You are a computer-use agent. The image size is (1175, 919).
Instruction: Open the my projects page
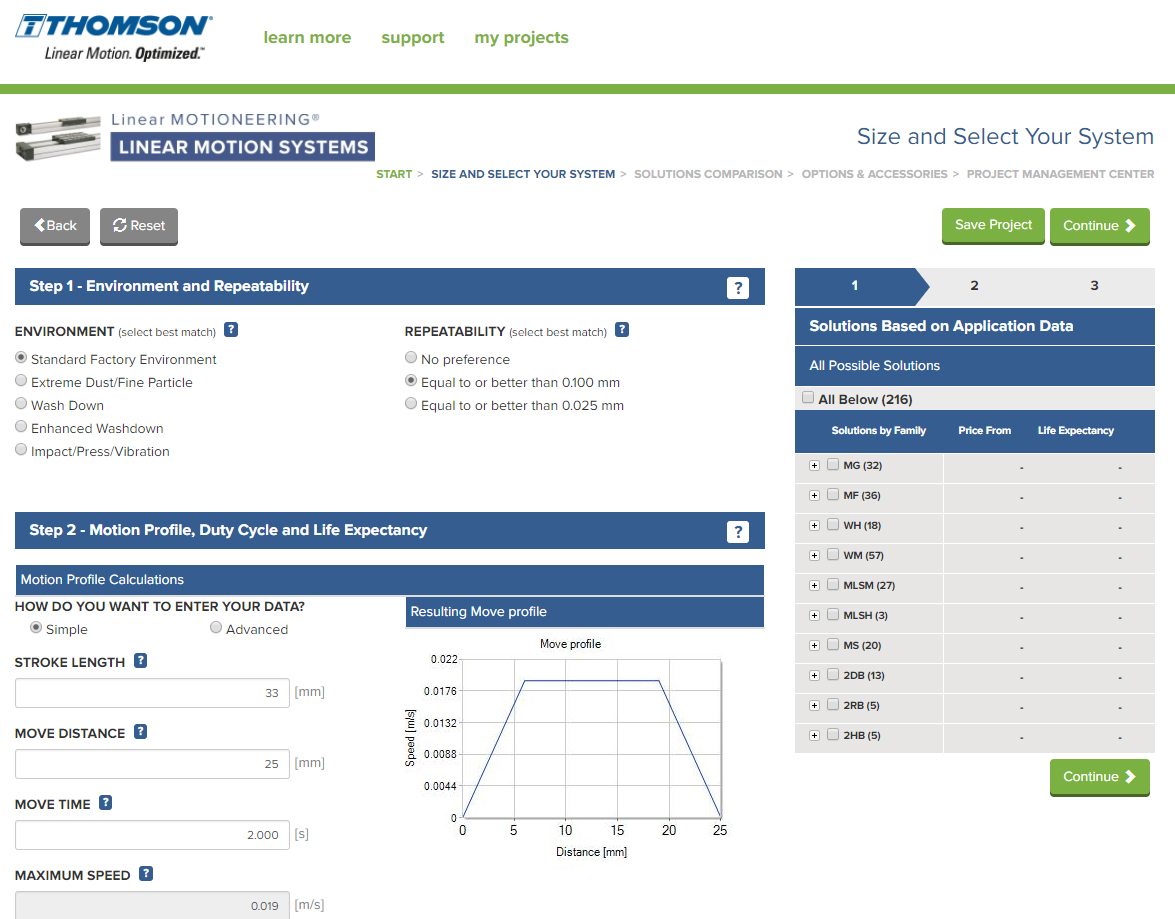pos(521,37)
